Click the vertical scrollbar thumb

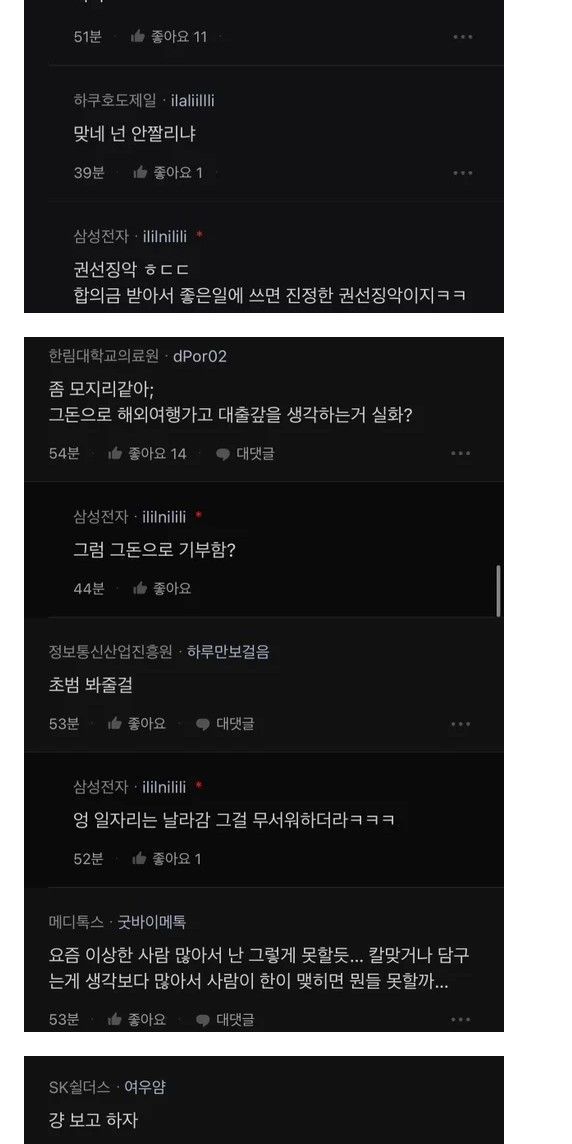pyautogui.click(x=498, y=591)
